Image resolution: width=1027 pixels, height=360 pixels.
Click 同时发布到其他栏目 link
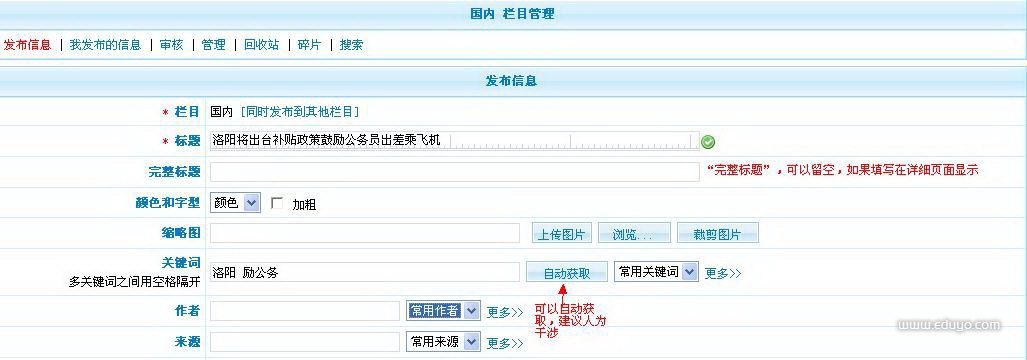point(300,112)
